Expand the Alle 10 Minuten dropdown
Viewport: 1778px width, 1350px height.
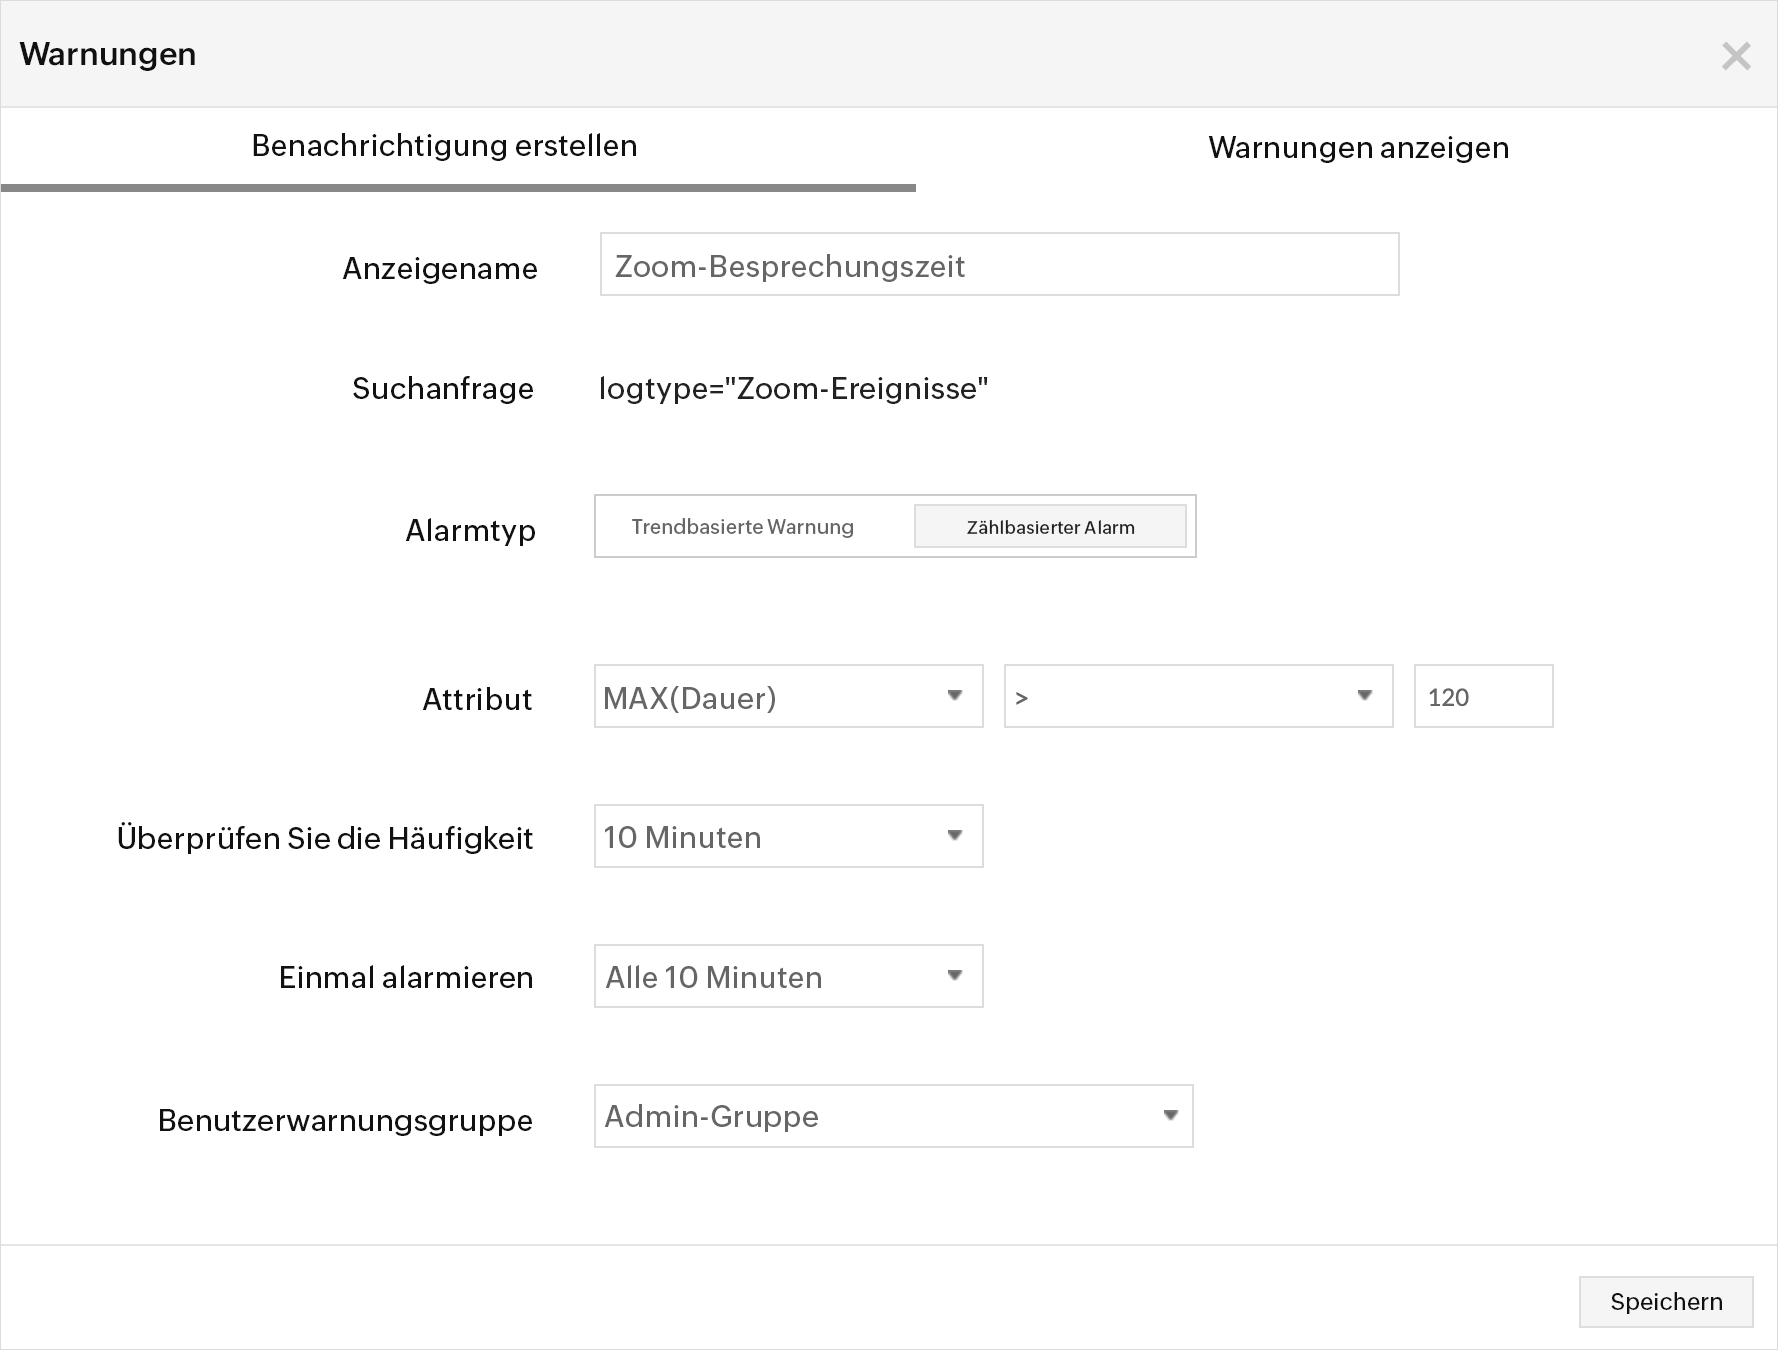coord(788,976)
